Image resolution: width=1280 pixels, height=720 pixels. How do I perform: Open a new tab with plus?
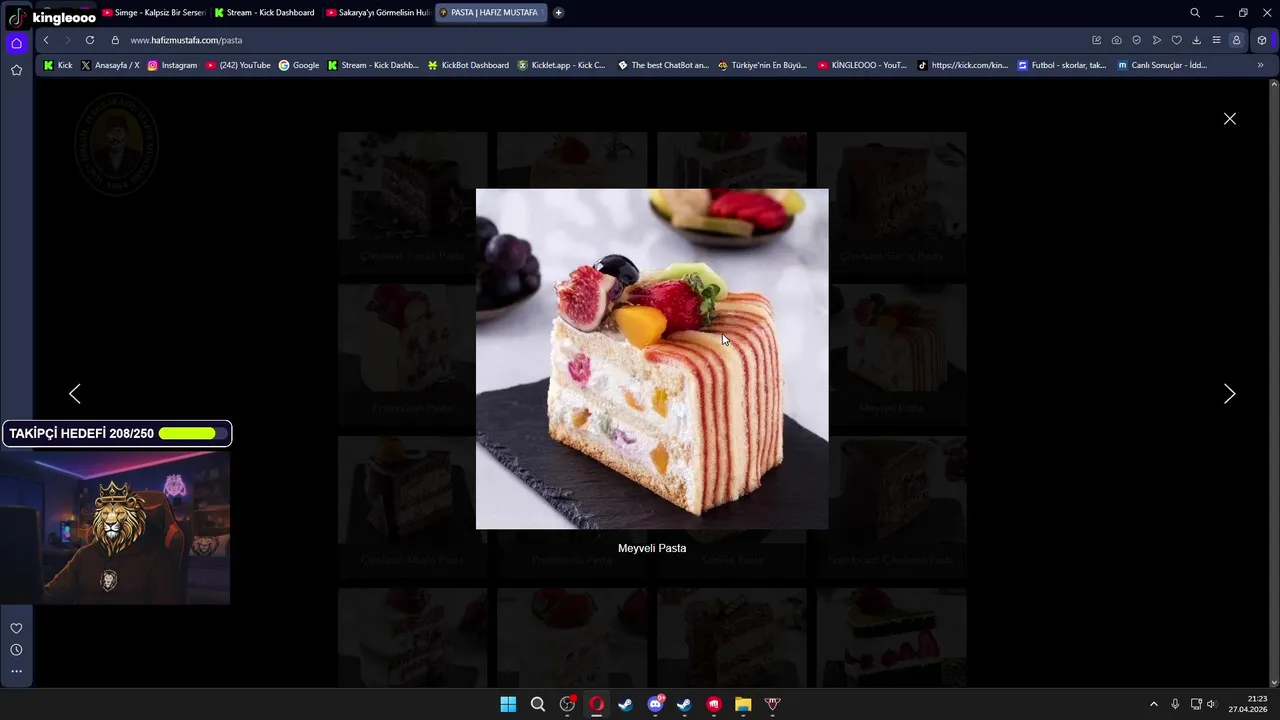tap(558, 13)
